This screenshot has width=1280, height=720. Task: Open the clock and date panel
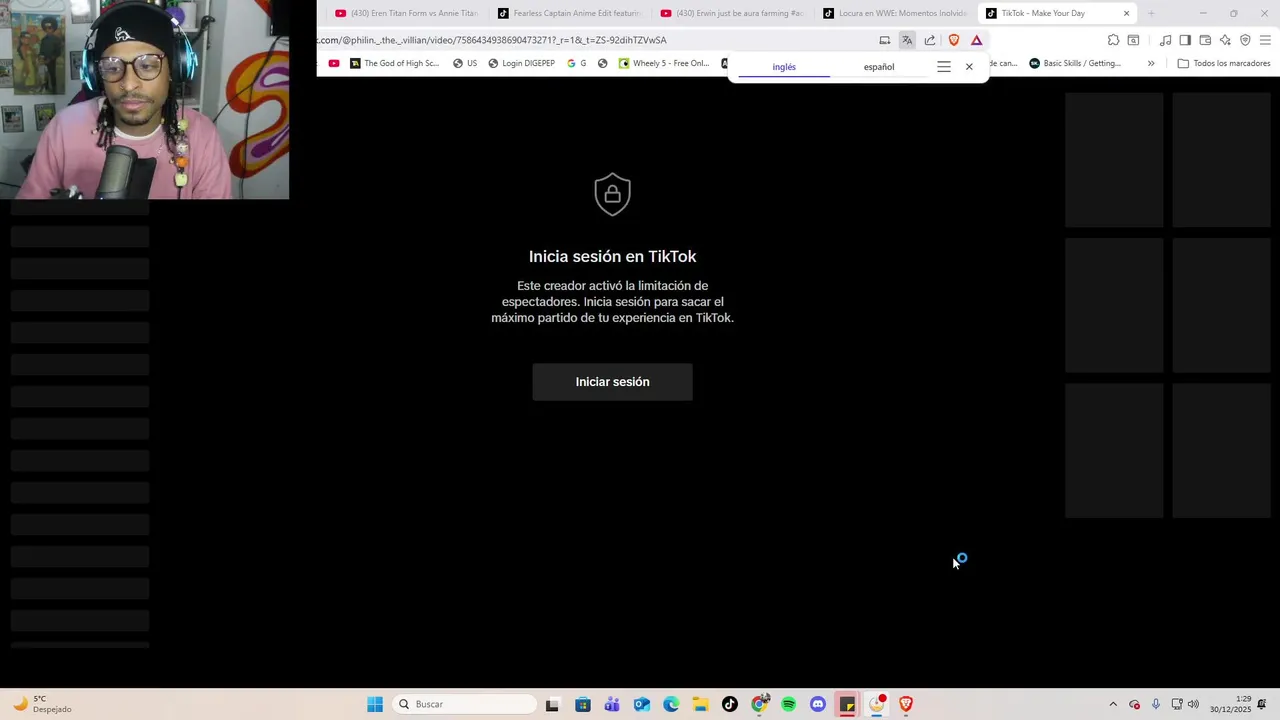tap(1230, 704)
